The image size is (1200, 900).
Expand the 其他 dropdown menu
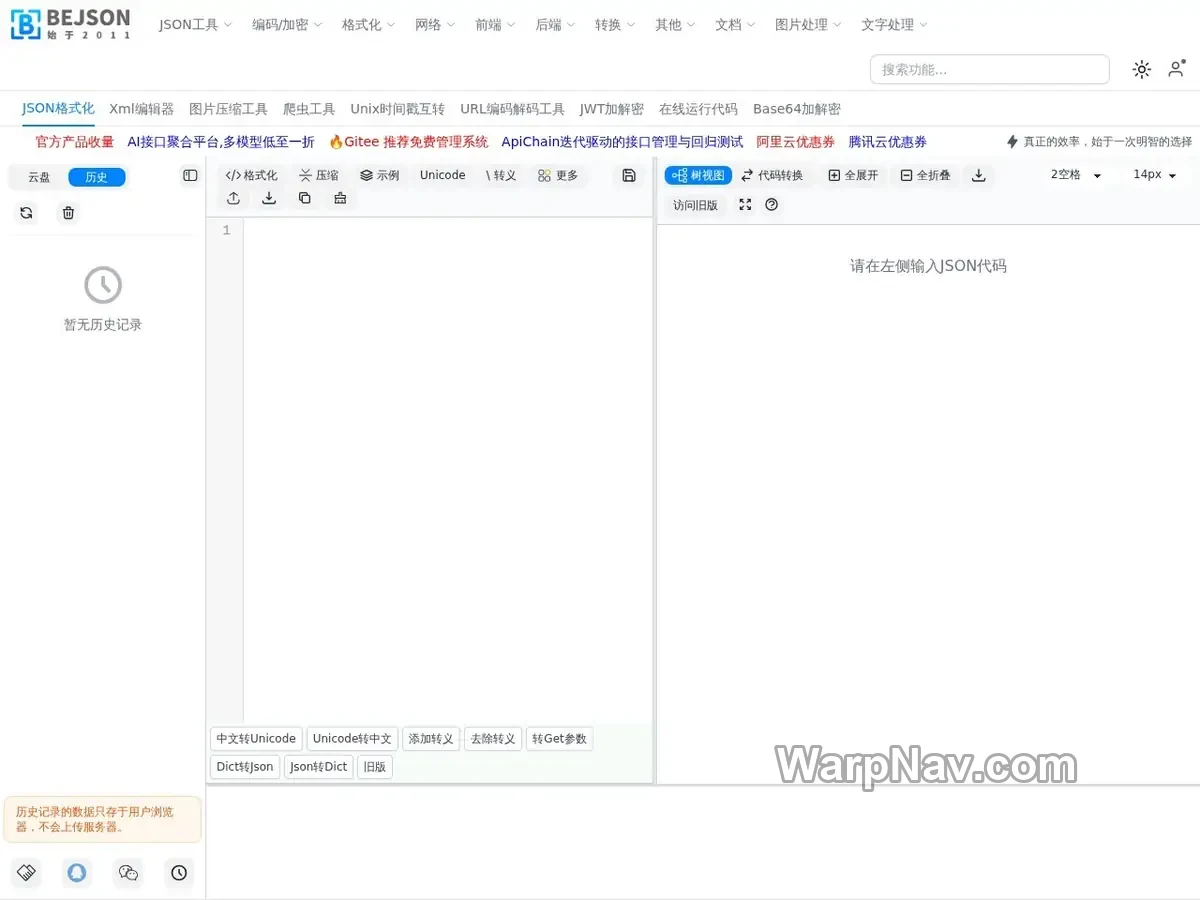click(x=675, y=25)
